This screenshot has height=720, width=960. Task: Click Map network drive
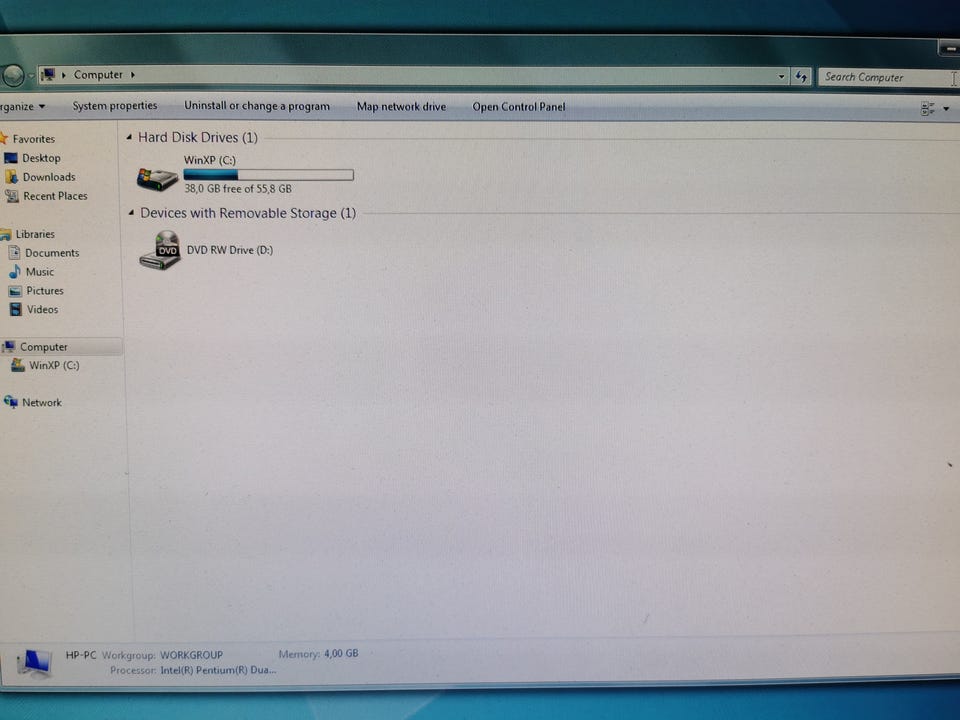click(x=402, y=107)
